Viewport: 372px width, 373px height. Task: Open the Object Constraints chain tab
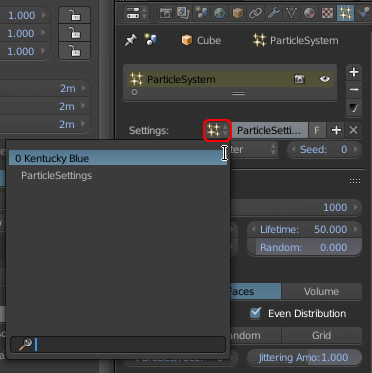(x=255, y=13)
